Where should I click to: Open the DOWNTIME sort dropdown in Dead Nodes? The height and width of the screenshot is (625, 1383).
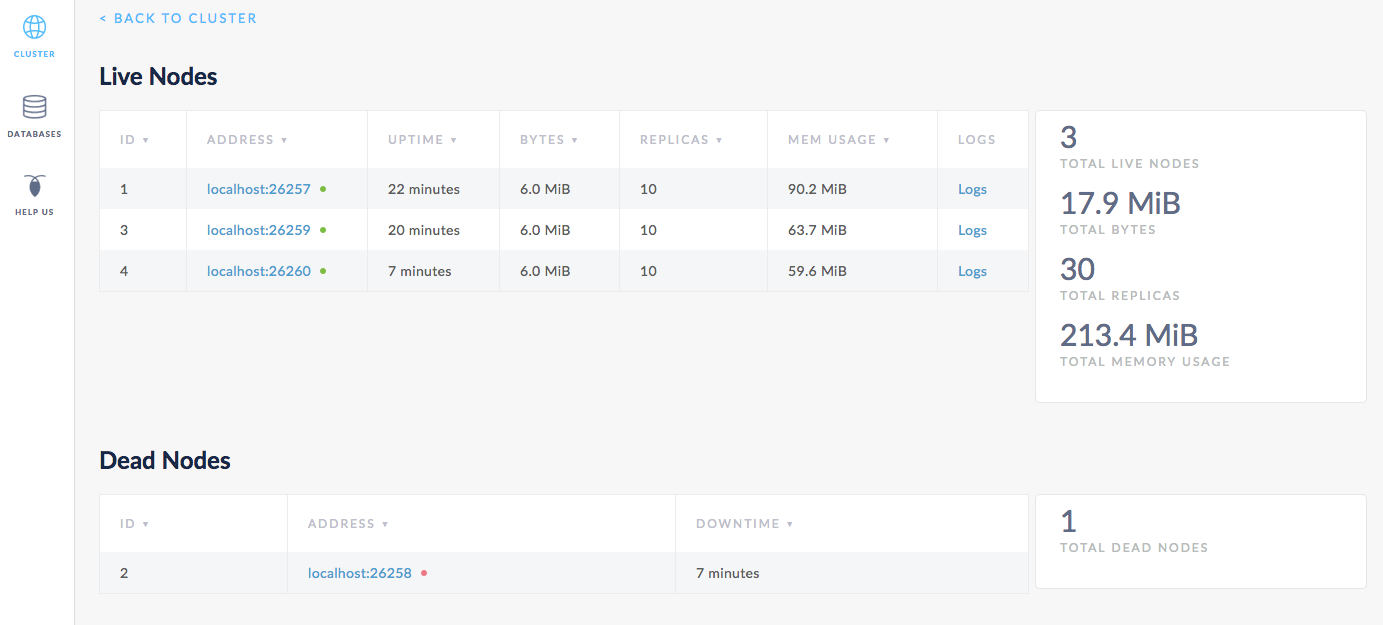coord(791,523)
